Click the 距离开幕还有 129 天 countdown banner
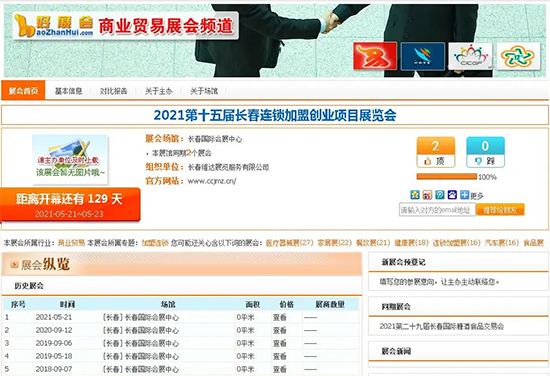 pos(70,205)
